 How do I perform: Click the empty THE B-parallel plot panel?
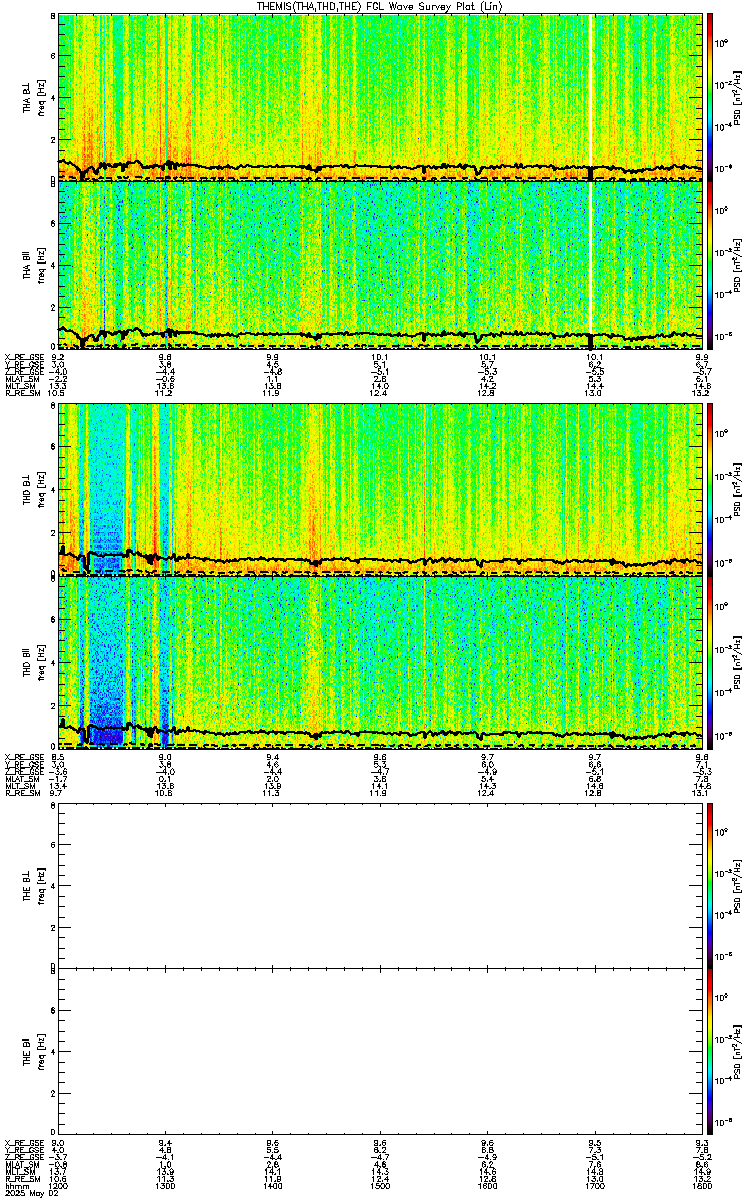(381, 1052)
